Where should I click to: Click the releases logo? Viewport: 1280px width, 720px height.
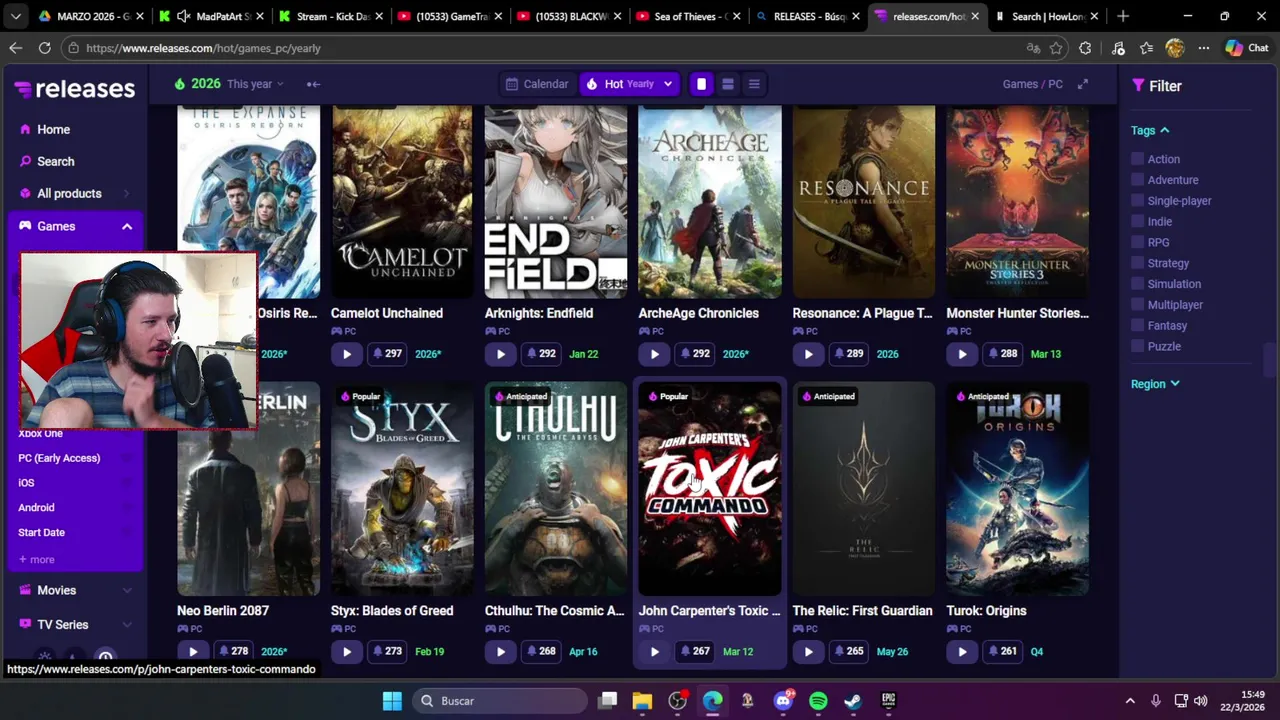(x=75, y=89)
